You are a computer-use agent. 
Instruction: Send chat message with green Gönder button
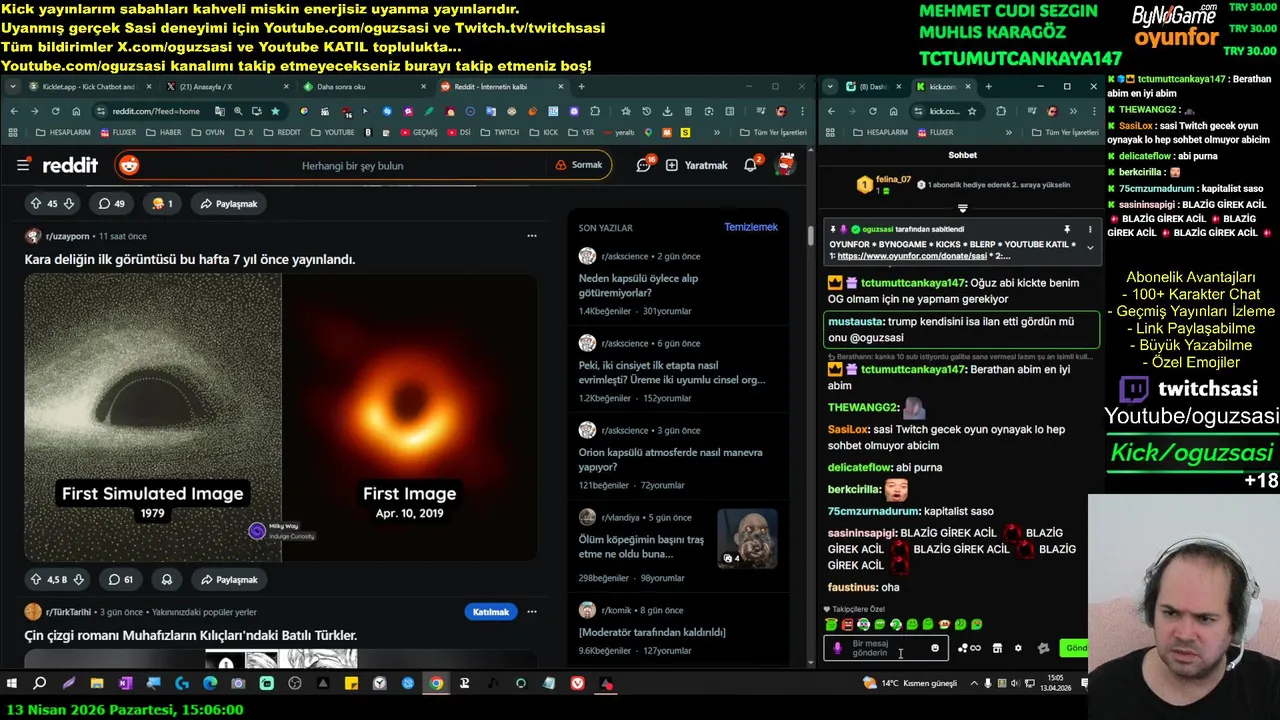coord(1075,648)
